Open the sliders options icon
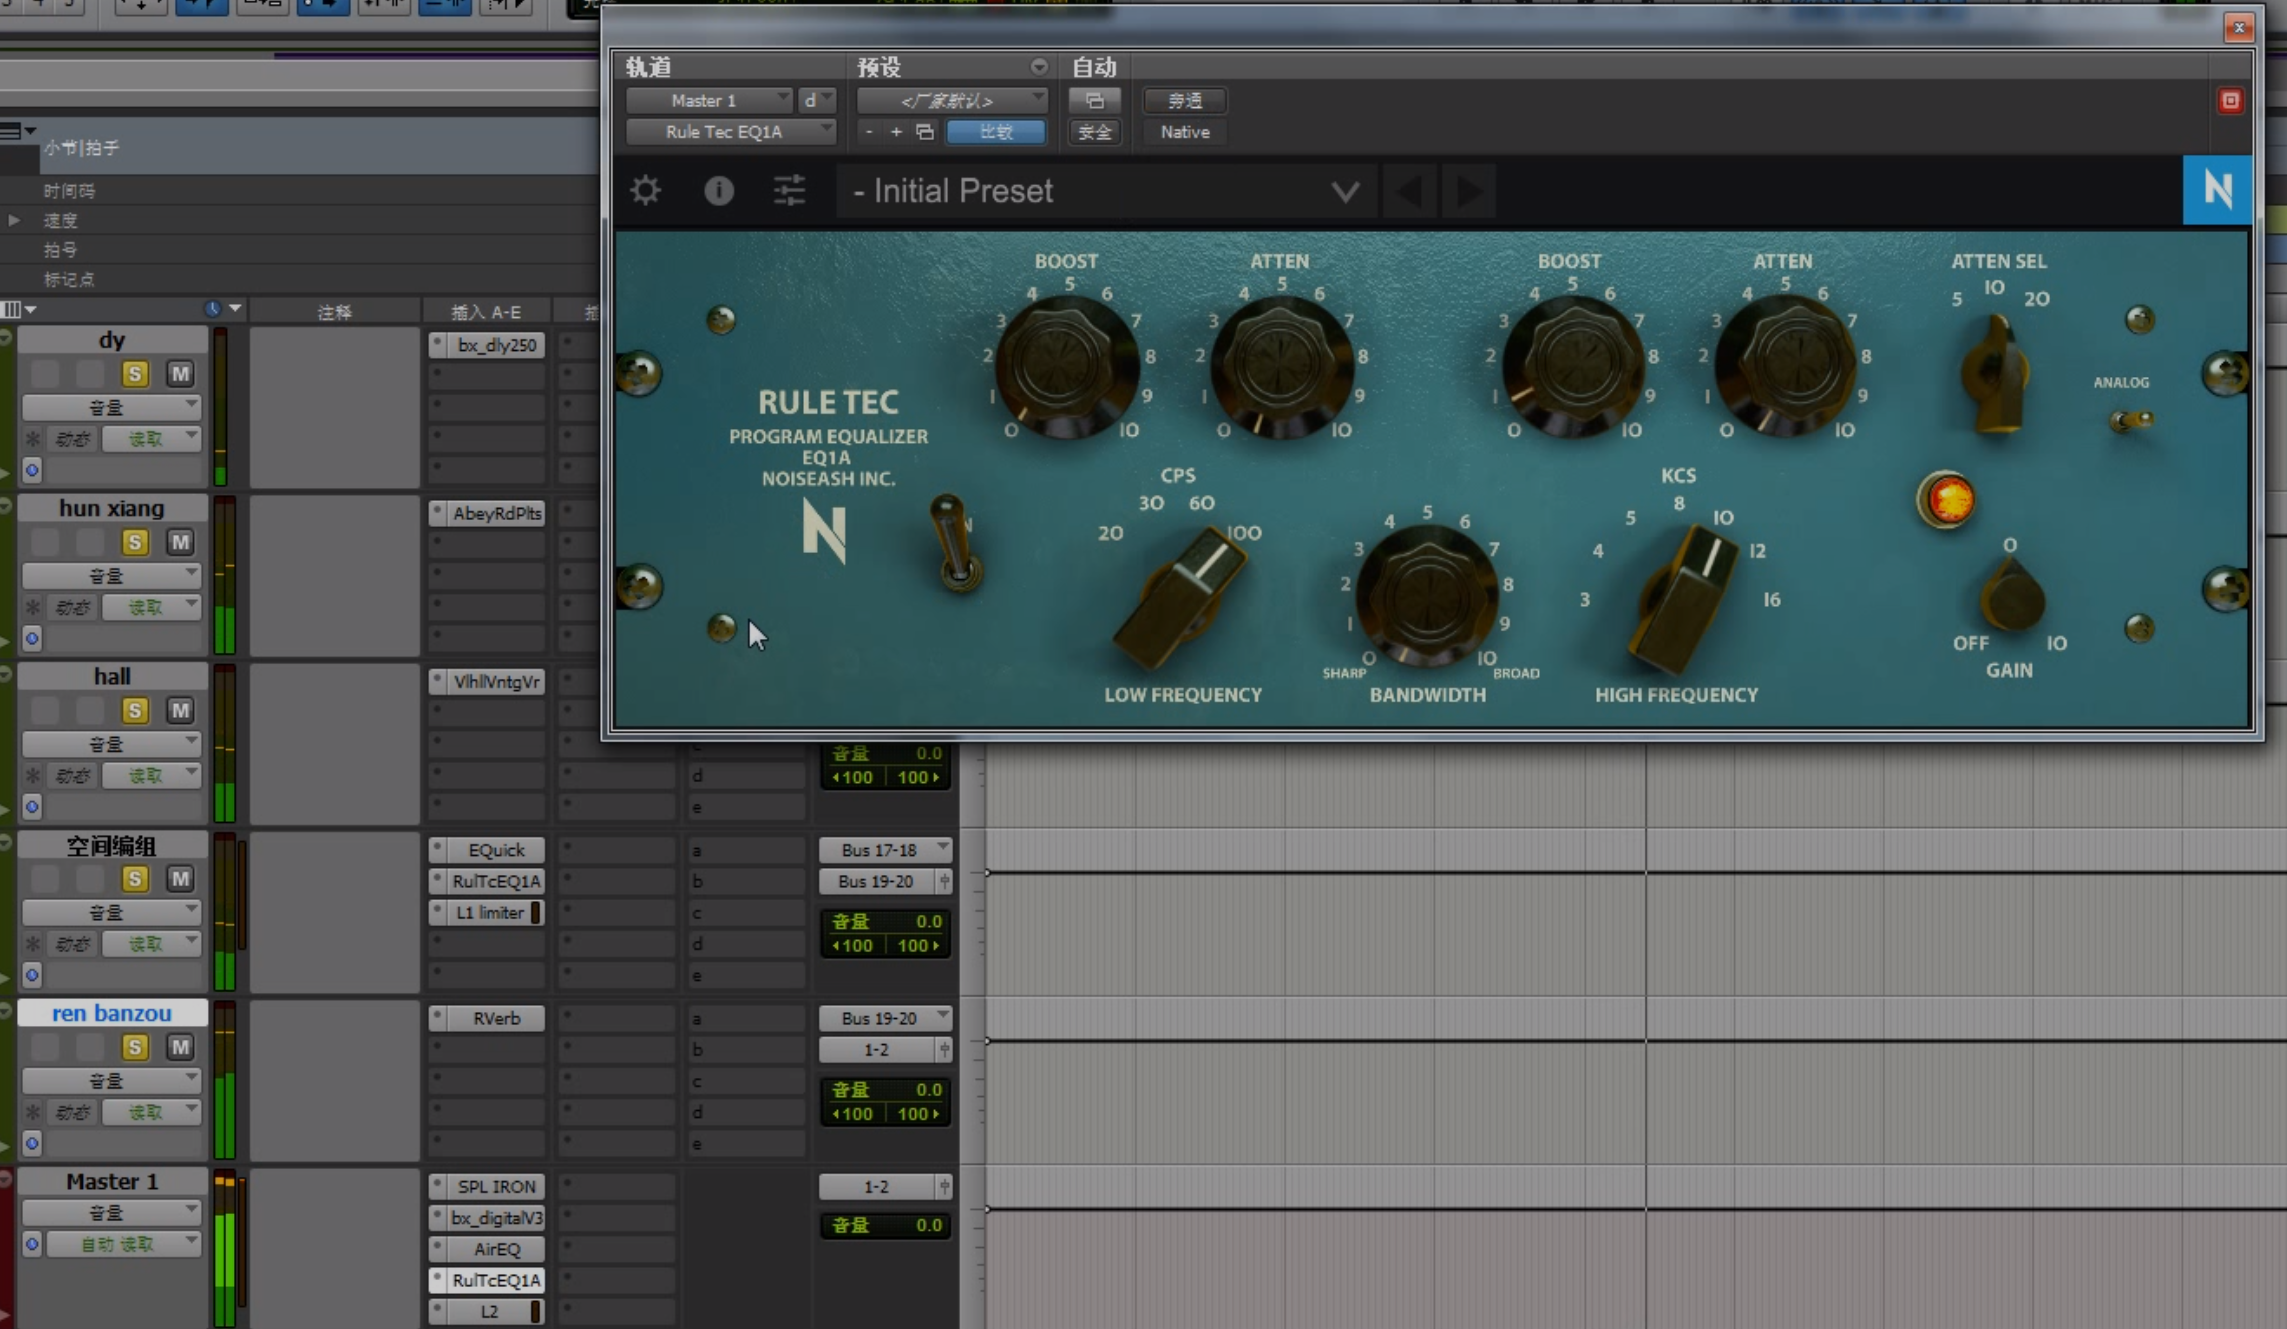2287x1329 pixels. [x=789, y=190]
